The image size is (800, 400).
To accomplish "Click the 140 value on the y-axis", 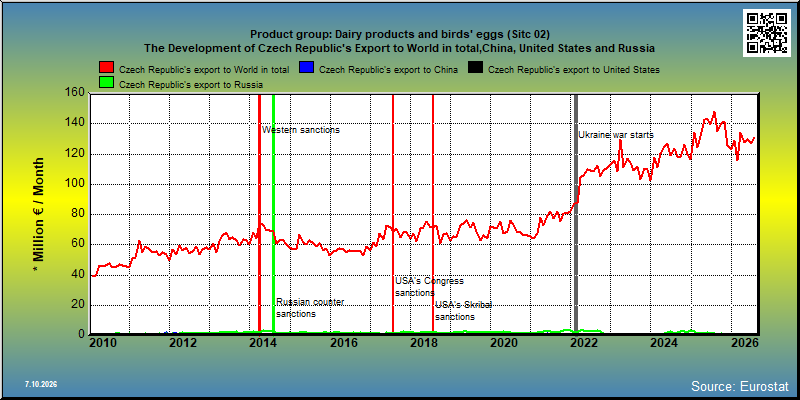I will [76, 123].
